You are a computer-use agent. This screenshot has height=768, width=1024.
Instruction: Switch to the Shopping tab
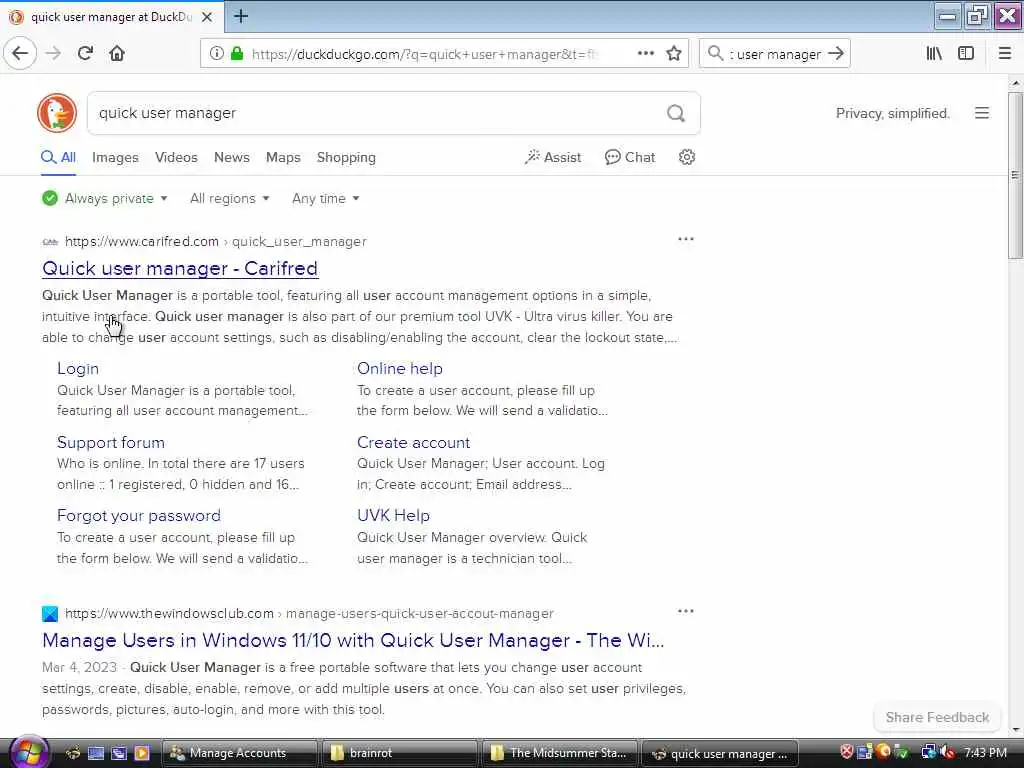pos(346,157)
